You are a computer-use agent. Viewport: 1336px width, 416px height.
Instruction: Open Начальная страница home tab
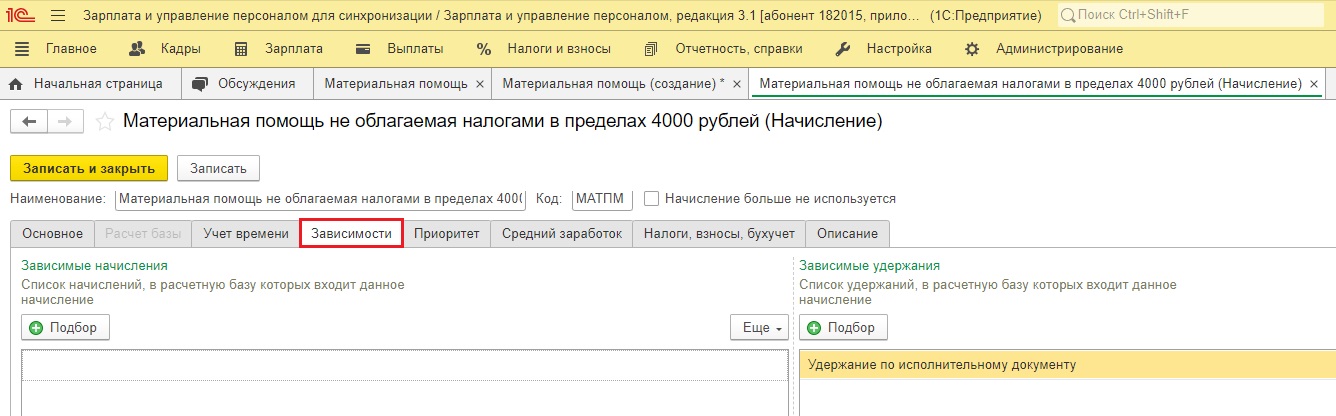coord(90,84)
